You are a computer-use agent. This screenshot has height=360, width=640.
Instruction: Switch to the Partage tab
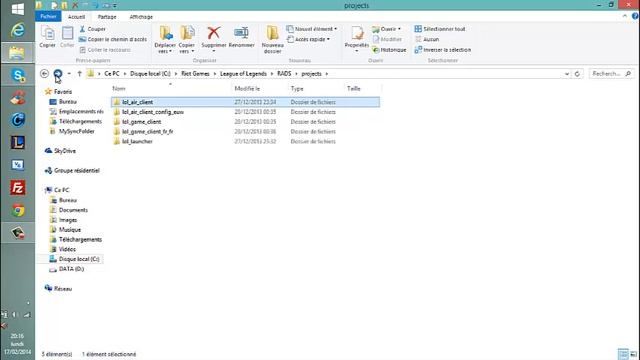[107, 17]
